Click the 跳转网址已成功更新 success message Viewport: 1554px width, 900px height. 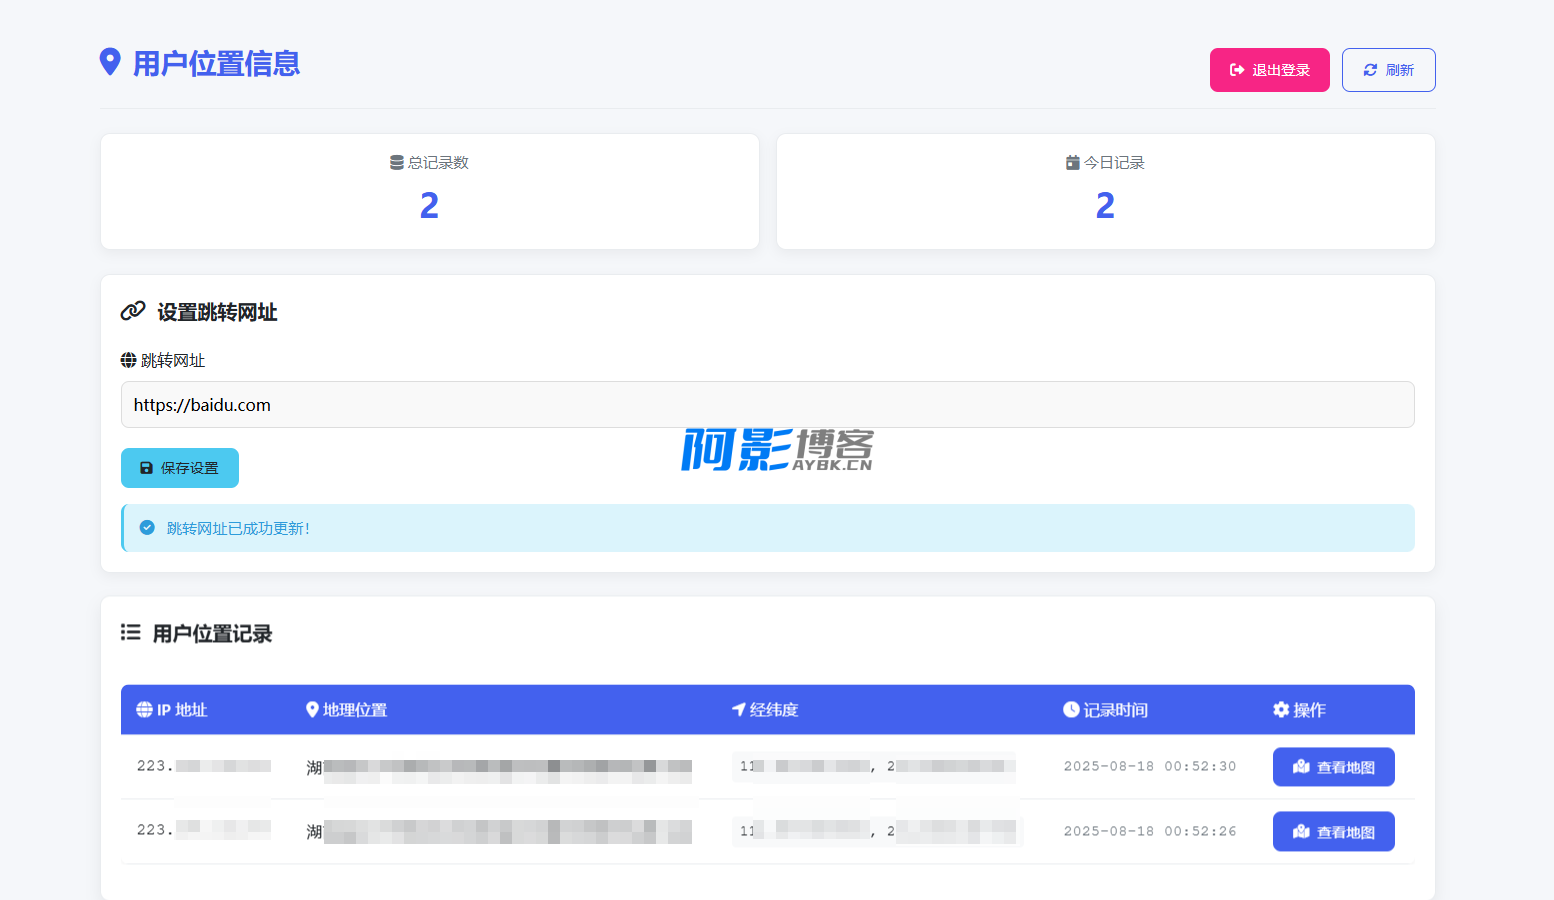coord(238,528)
